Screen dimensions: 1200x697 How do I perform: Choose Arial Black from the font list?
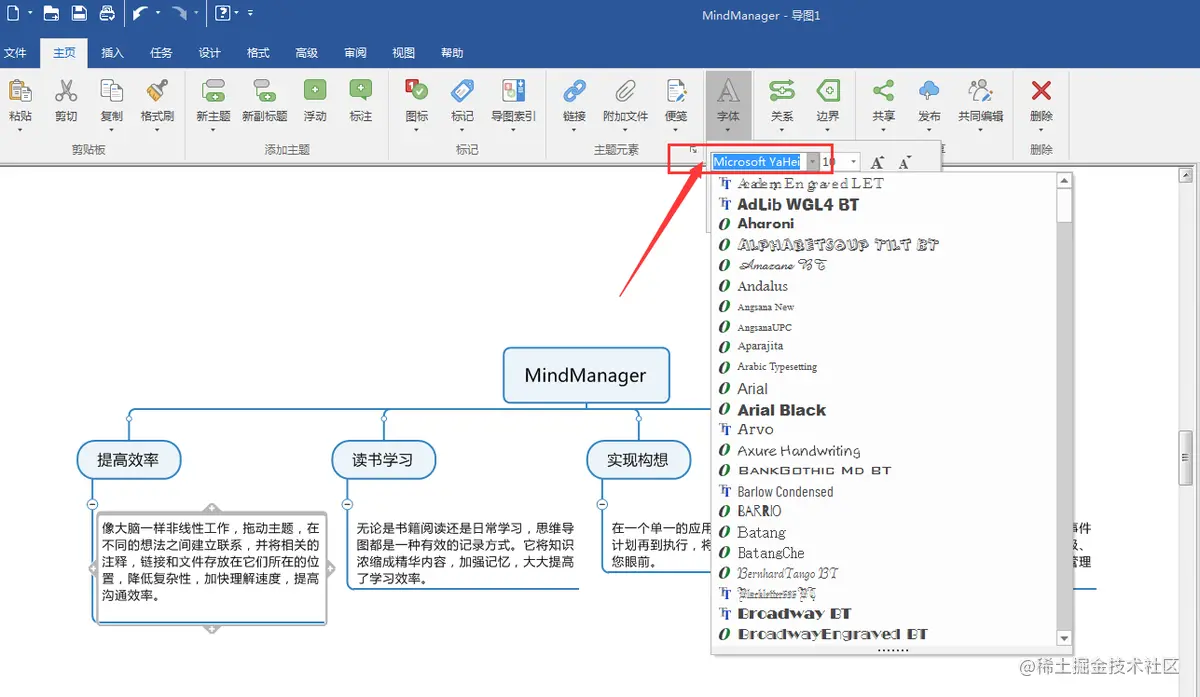(x=782, y=410)
